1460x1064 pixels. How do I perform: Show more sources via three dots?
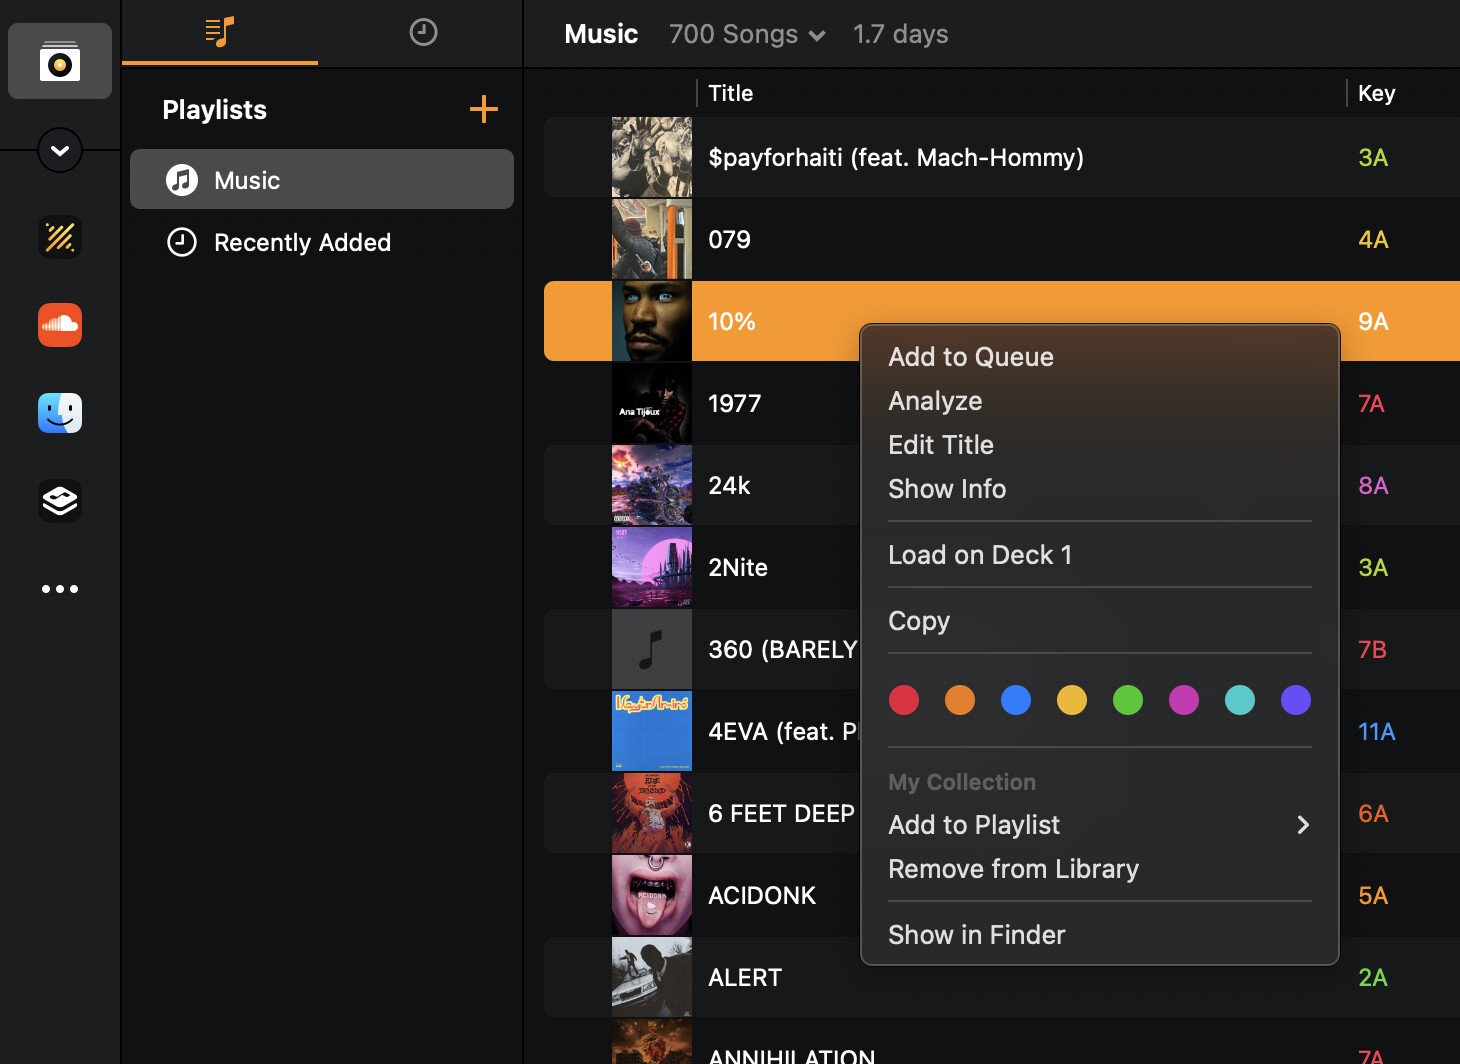[x=60, y=589]
